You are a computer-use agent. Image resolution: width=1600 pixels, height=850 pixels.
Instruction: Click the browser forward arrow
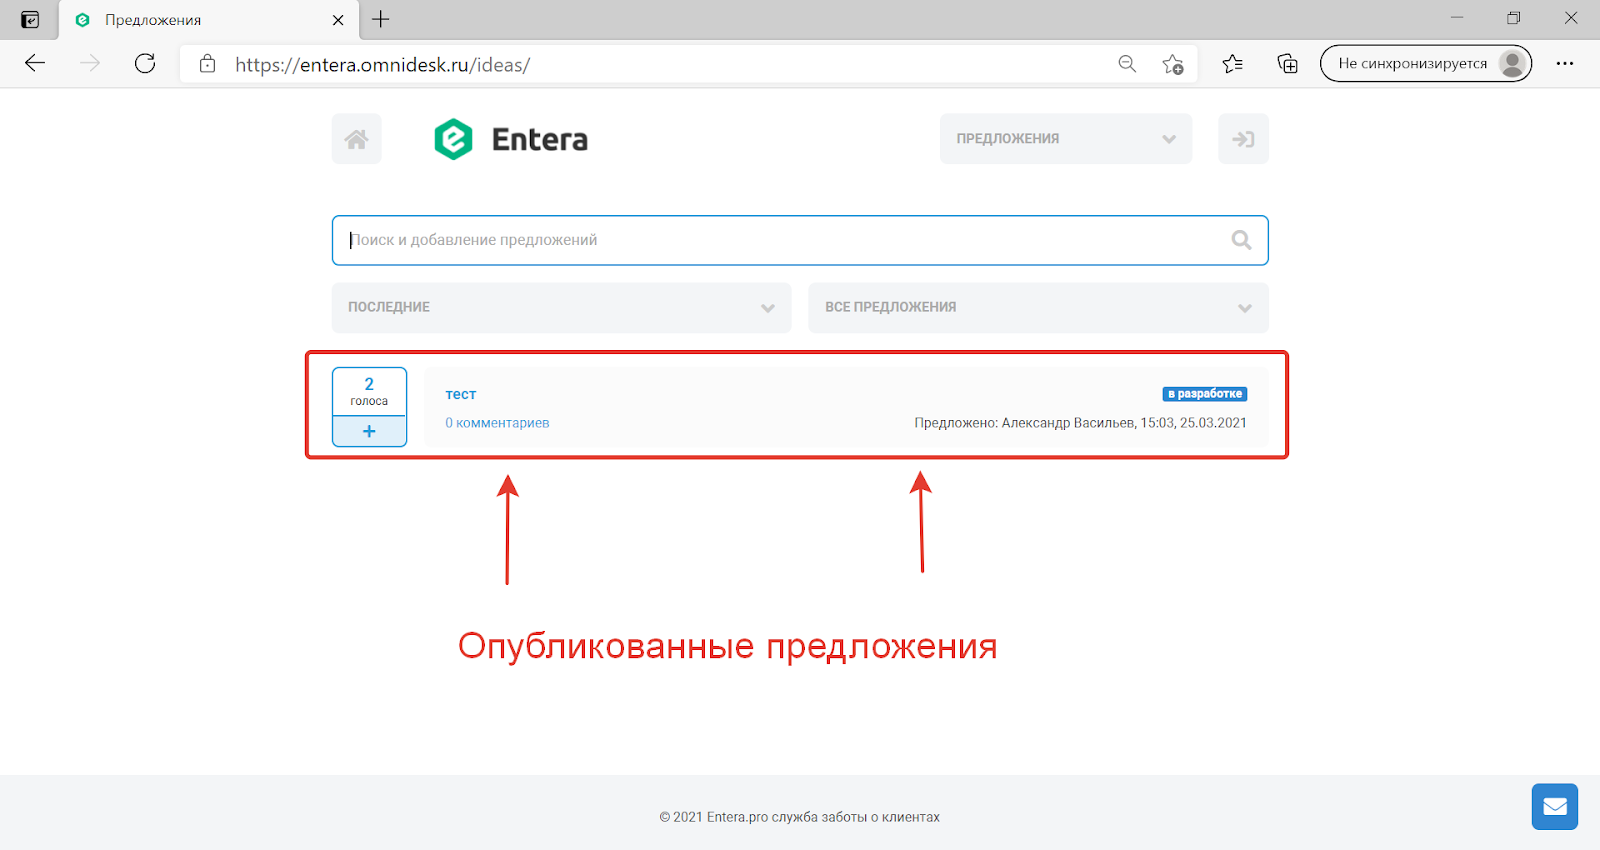pos(90,64)
